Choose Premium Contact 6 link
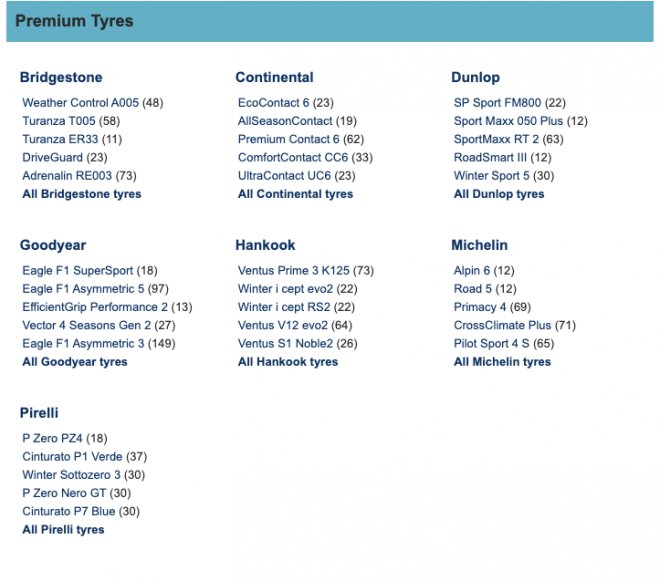Image resolution: width=660 pixels, height=581 pixels. point(289,139)
